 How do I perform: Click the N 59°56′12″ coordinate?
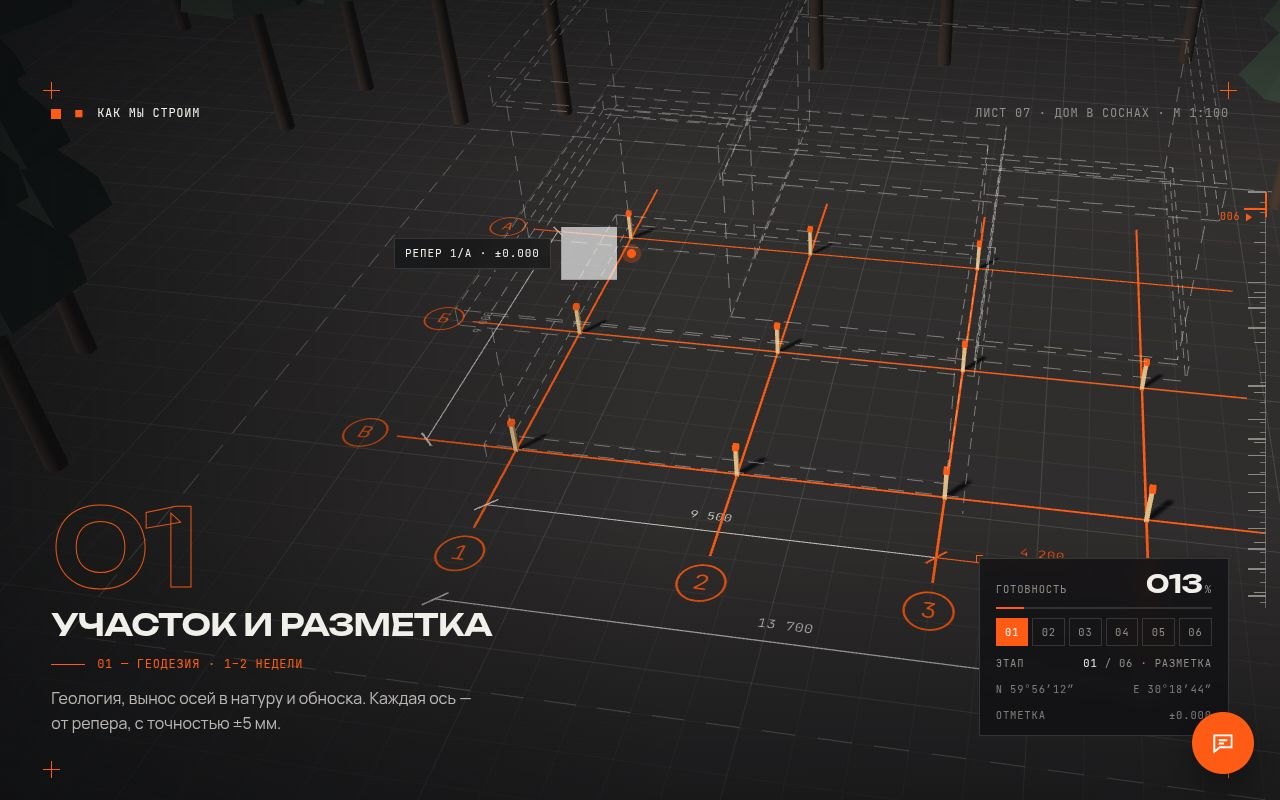click(x=1034, y=689)
